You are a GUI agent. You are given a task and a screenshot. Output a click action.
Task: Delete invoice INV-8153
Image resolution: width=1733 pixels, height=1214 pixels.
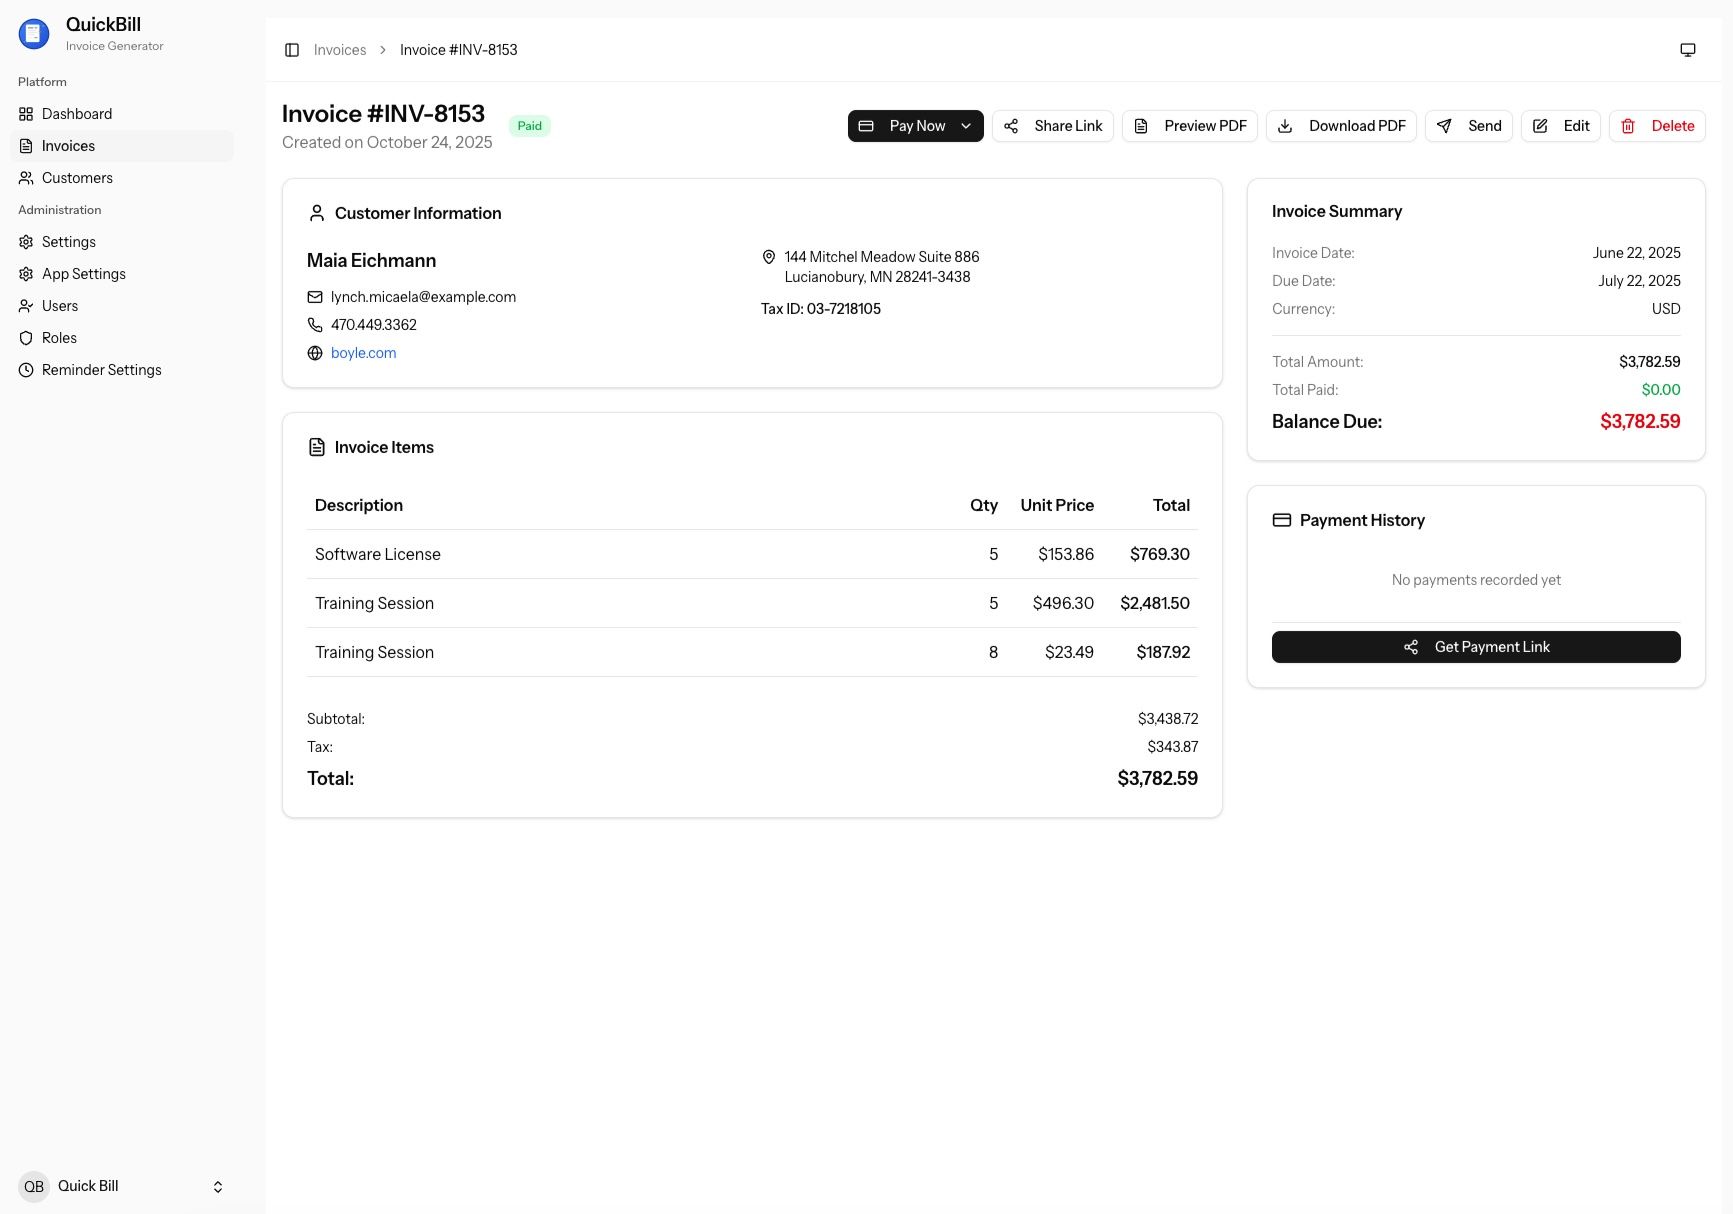coord(1656,126)
